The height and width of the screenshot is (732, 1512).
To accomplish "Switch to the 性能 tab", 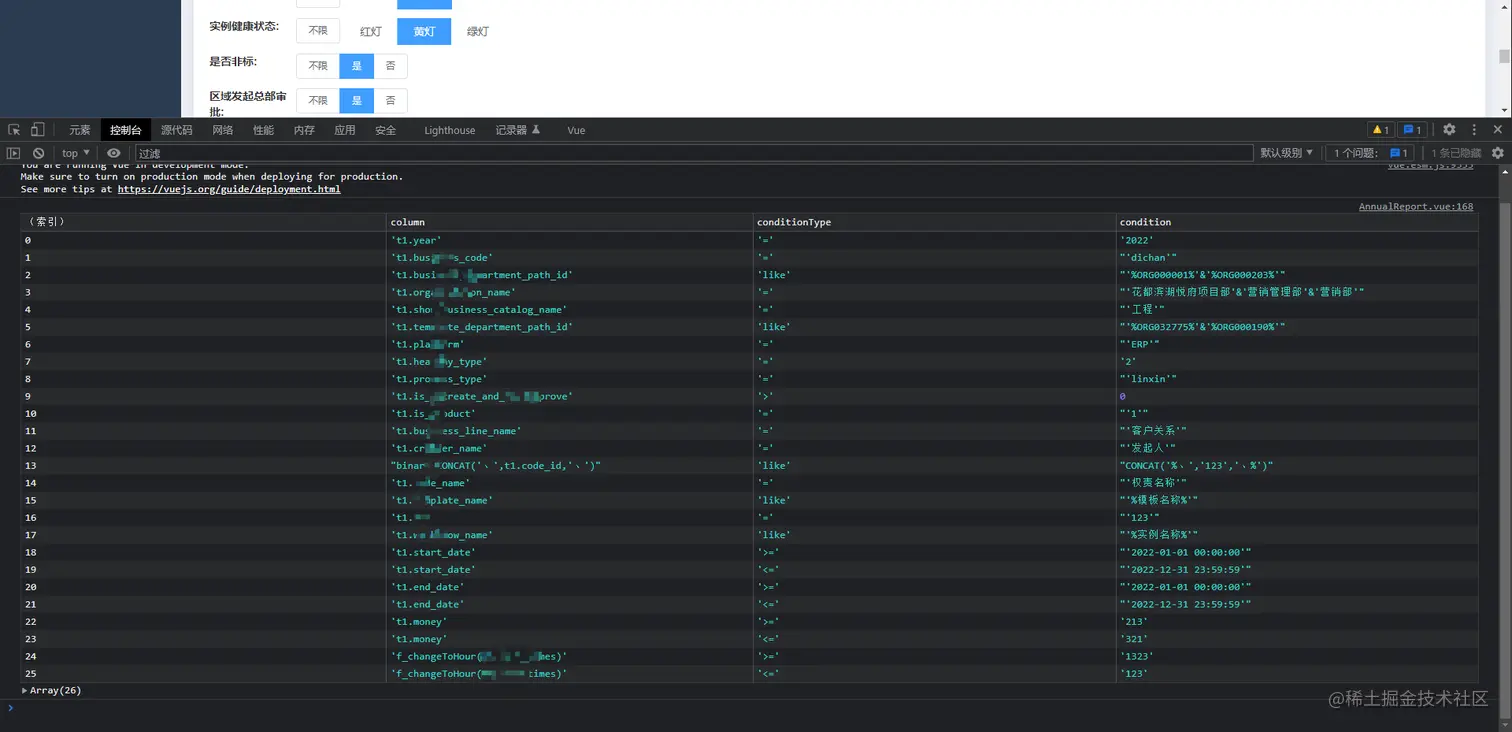I will [263, 130].
